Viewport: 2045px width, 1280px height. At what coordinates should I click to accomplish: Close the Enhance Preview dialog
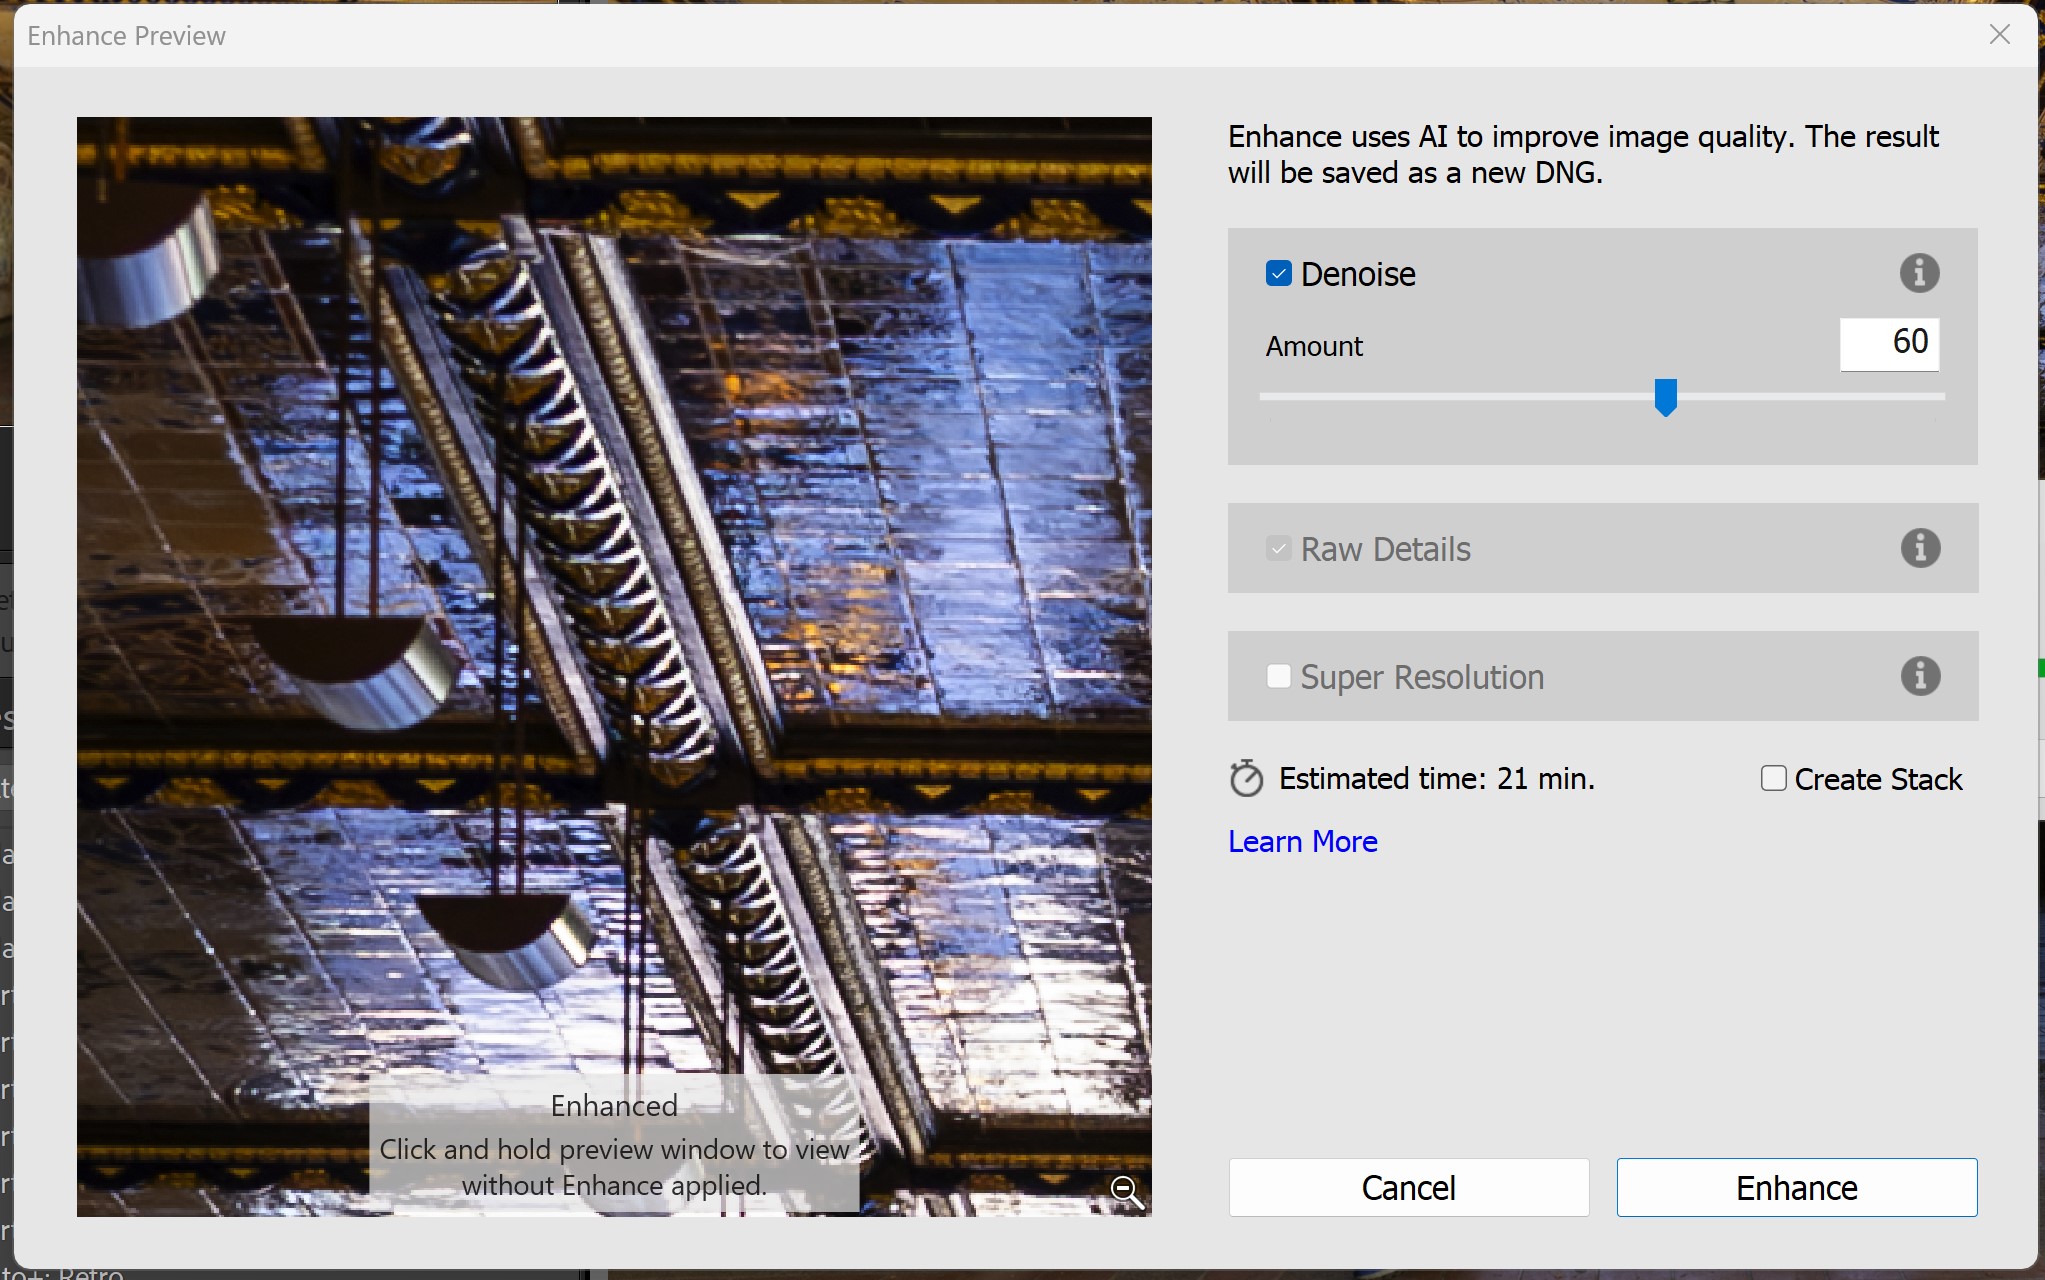[1999, 35]
